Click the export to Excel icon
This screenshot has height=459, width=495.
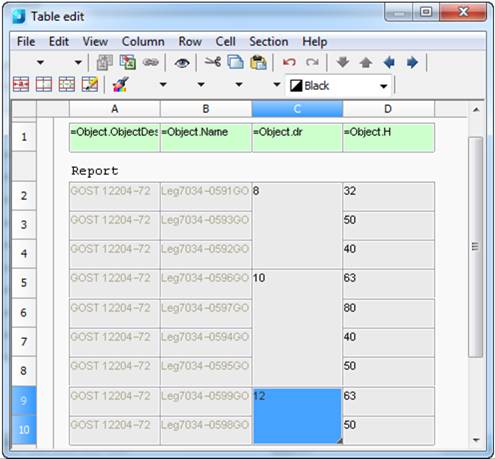pos(128,62)
